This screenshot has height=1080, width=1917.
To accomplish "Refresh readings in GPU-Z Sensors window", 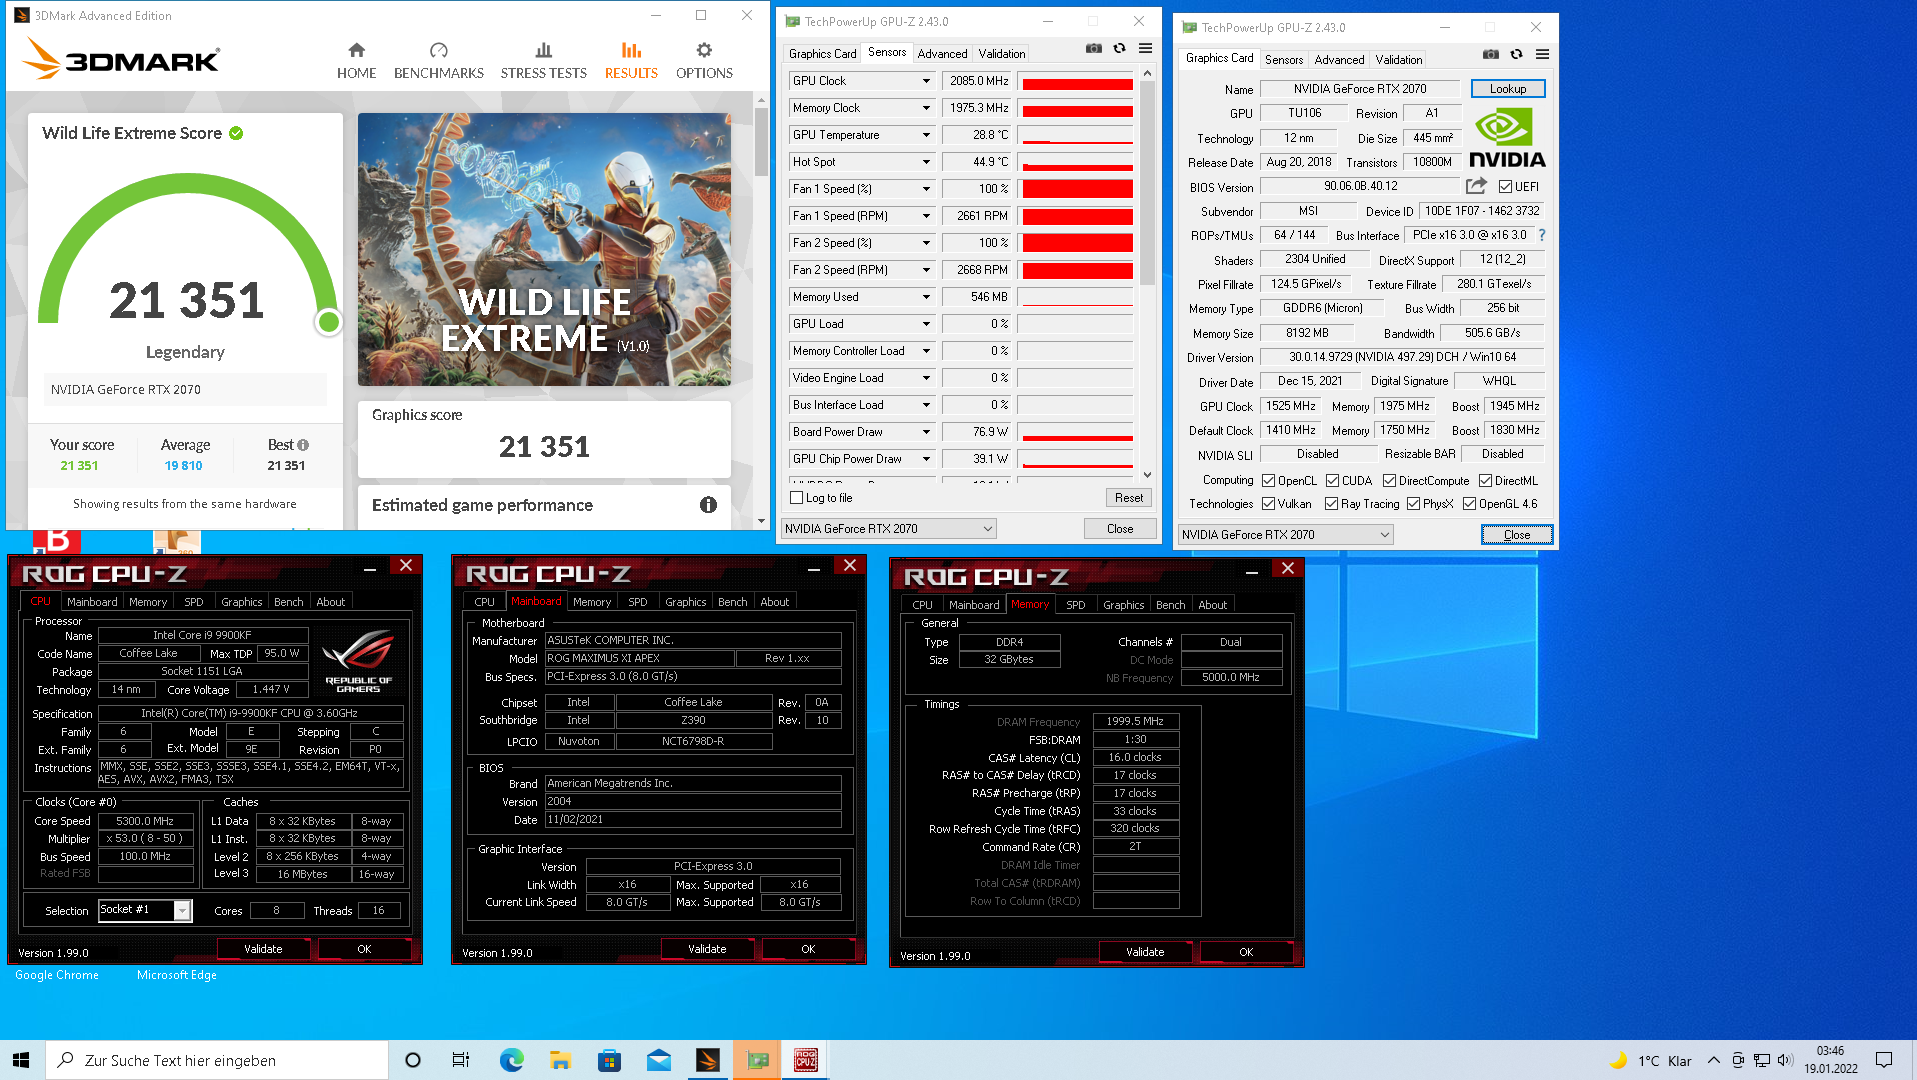I will (x=1119, y=48).
